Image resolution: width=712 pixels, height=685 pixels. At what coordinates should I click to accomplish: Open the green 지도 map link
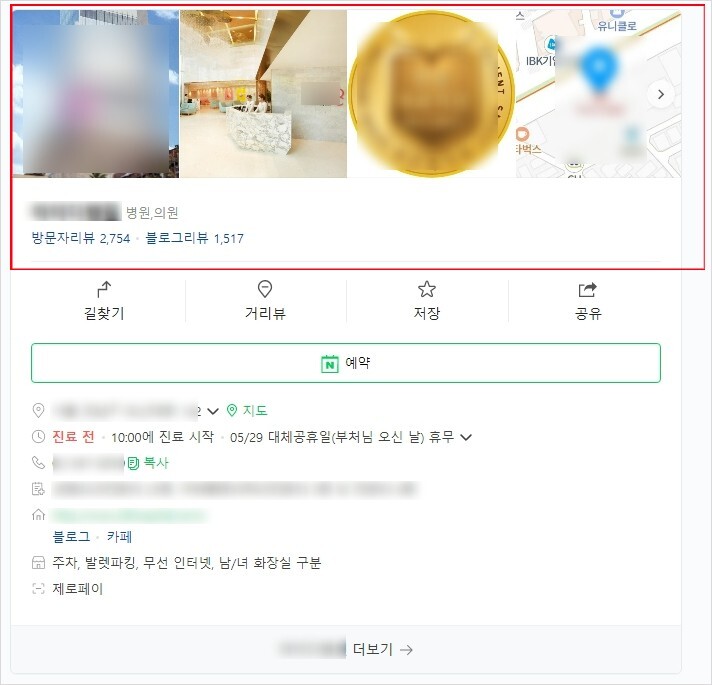(x=247, y=410)
